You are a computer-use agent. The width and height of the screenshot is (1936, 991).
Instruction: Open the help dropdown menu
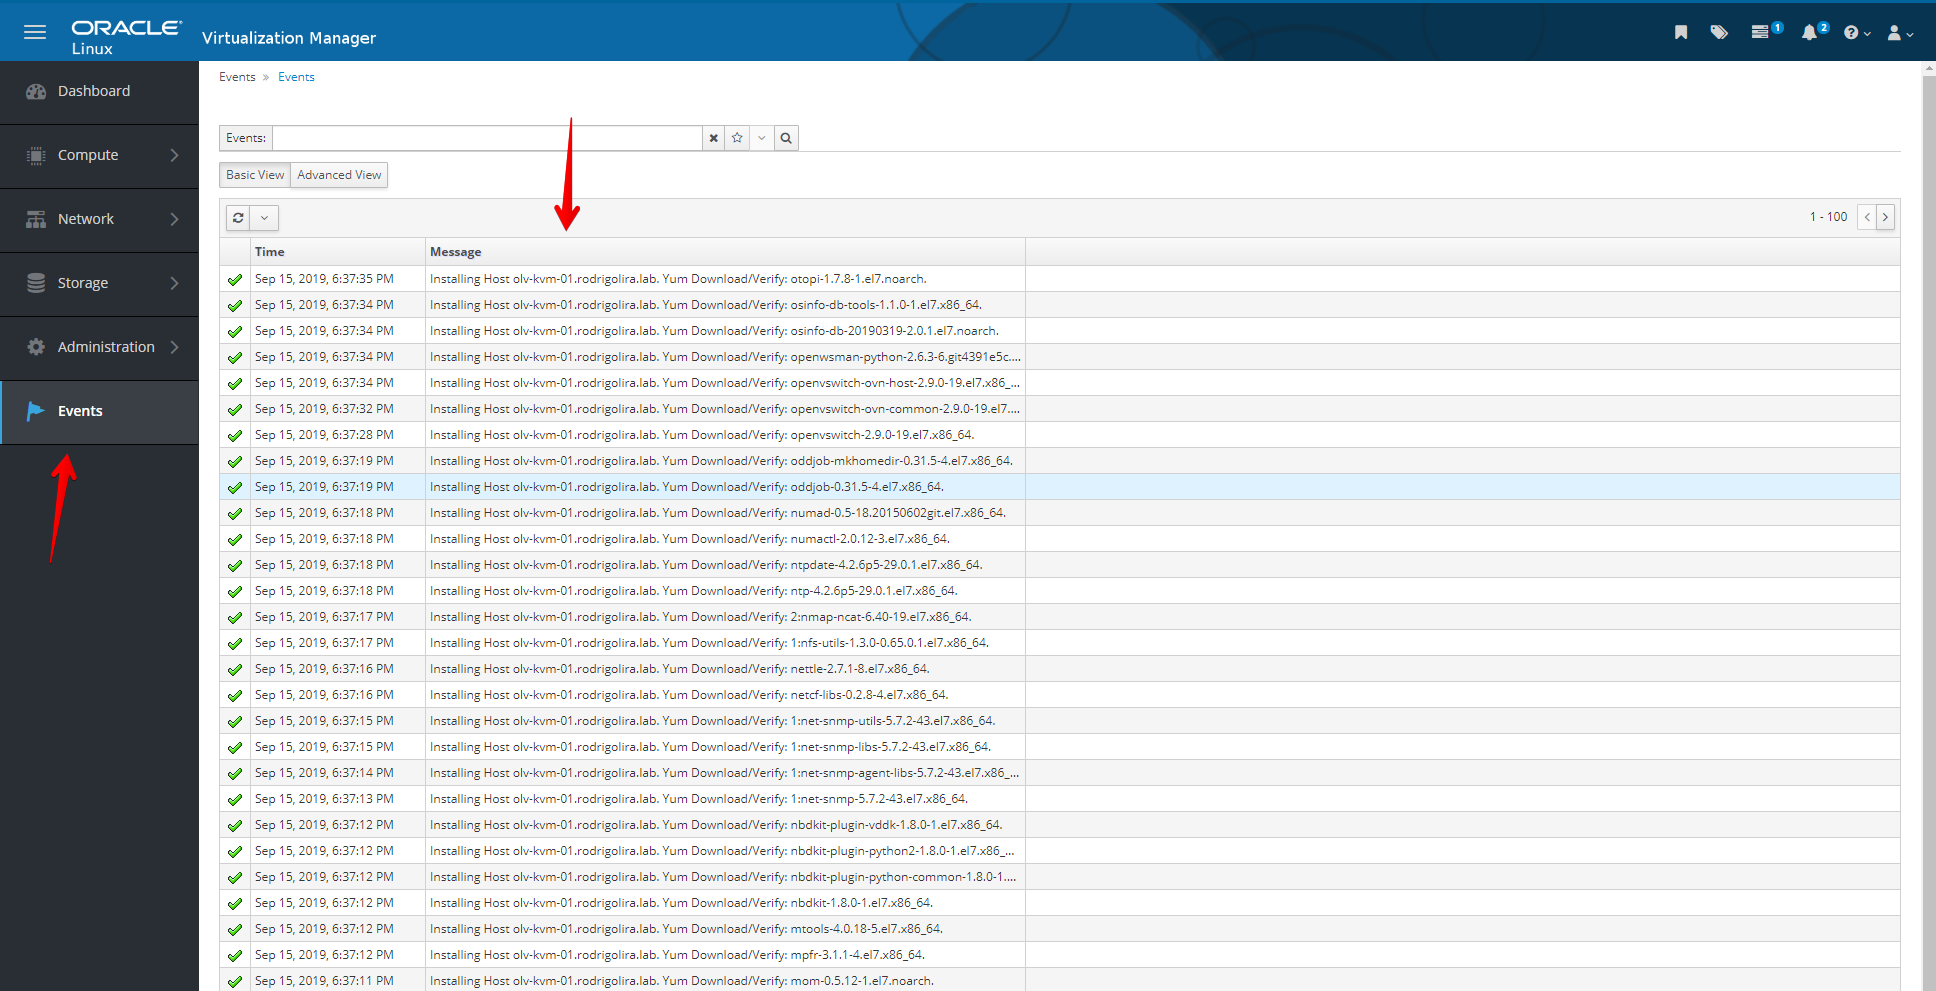1856,33
